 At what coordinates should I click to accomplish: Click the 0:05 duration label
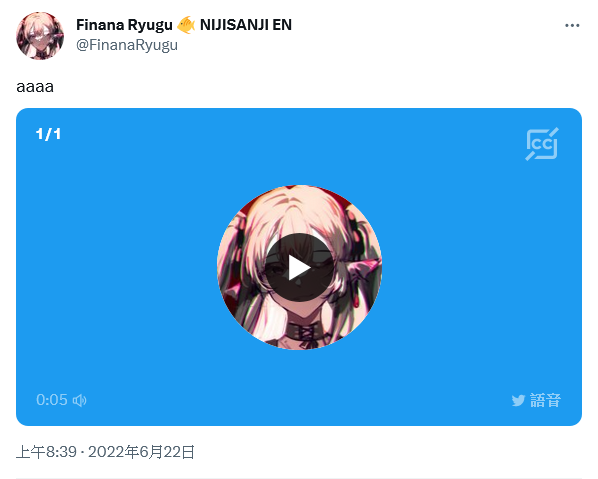[52, 400]
